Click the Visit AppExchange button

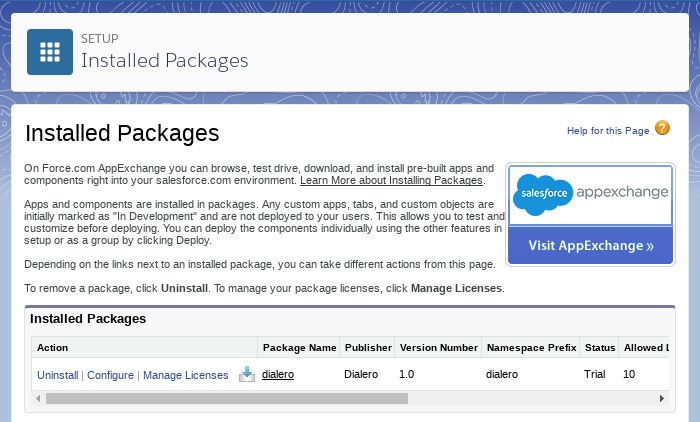point(591,246)
